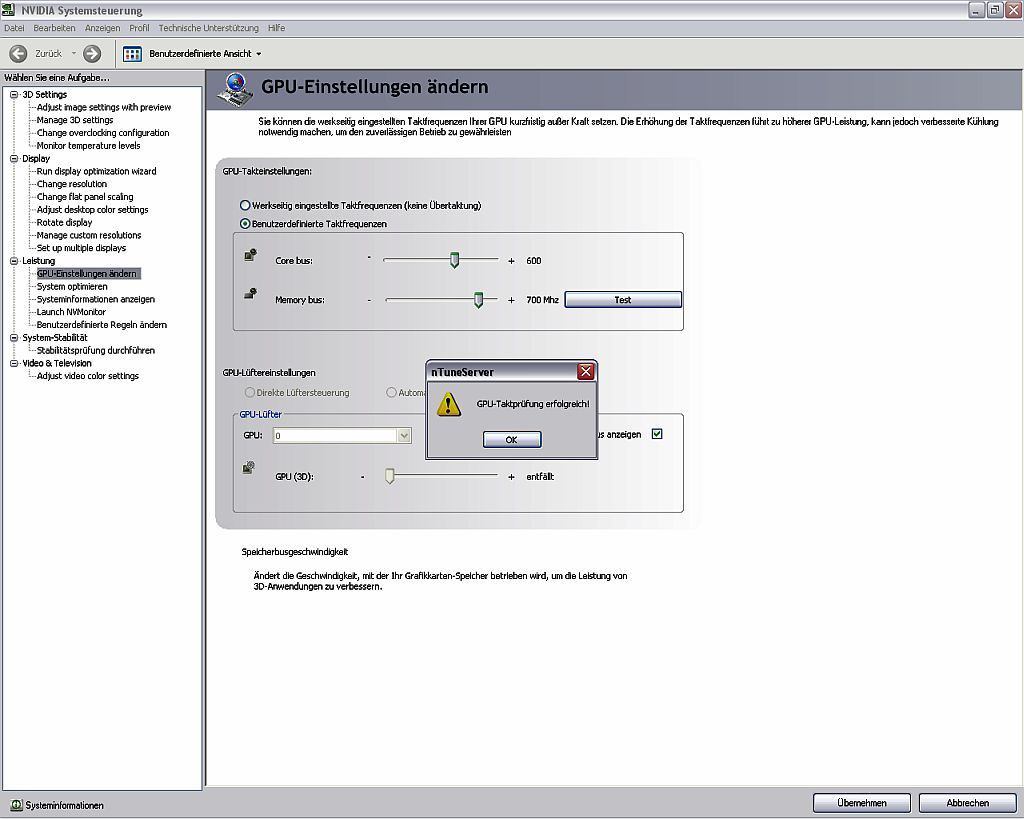Collapse the System-Stabilität tree node

14,338
